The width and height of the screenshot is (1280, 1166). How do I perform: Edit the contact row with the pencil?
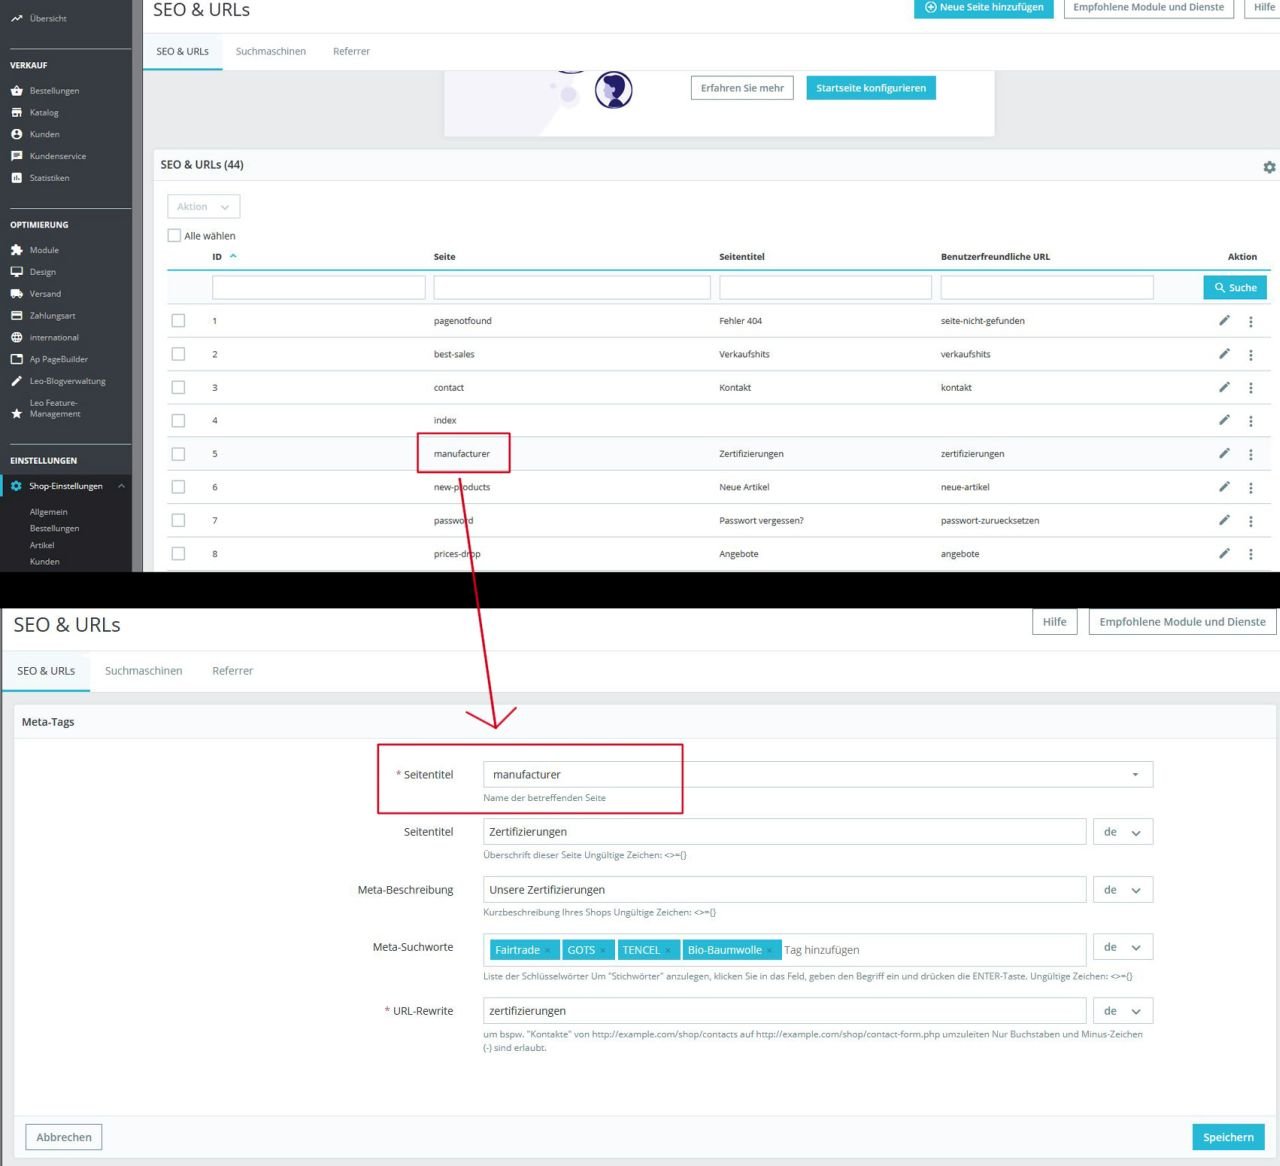tap(1224, 387)
